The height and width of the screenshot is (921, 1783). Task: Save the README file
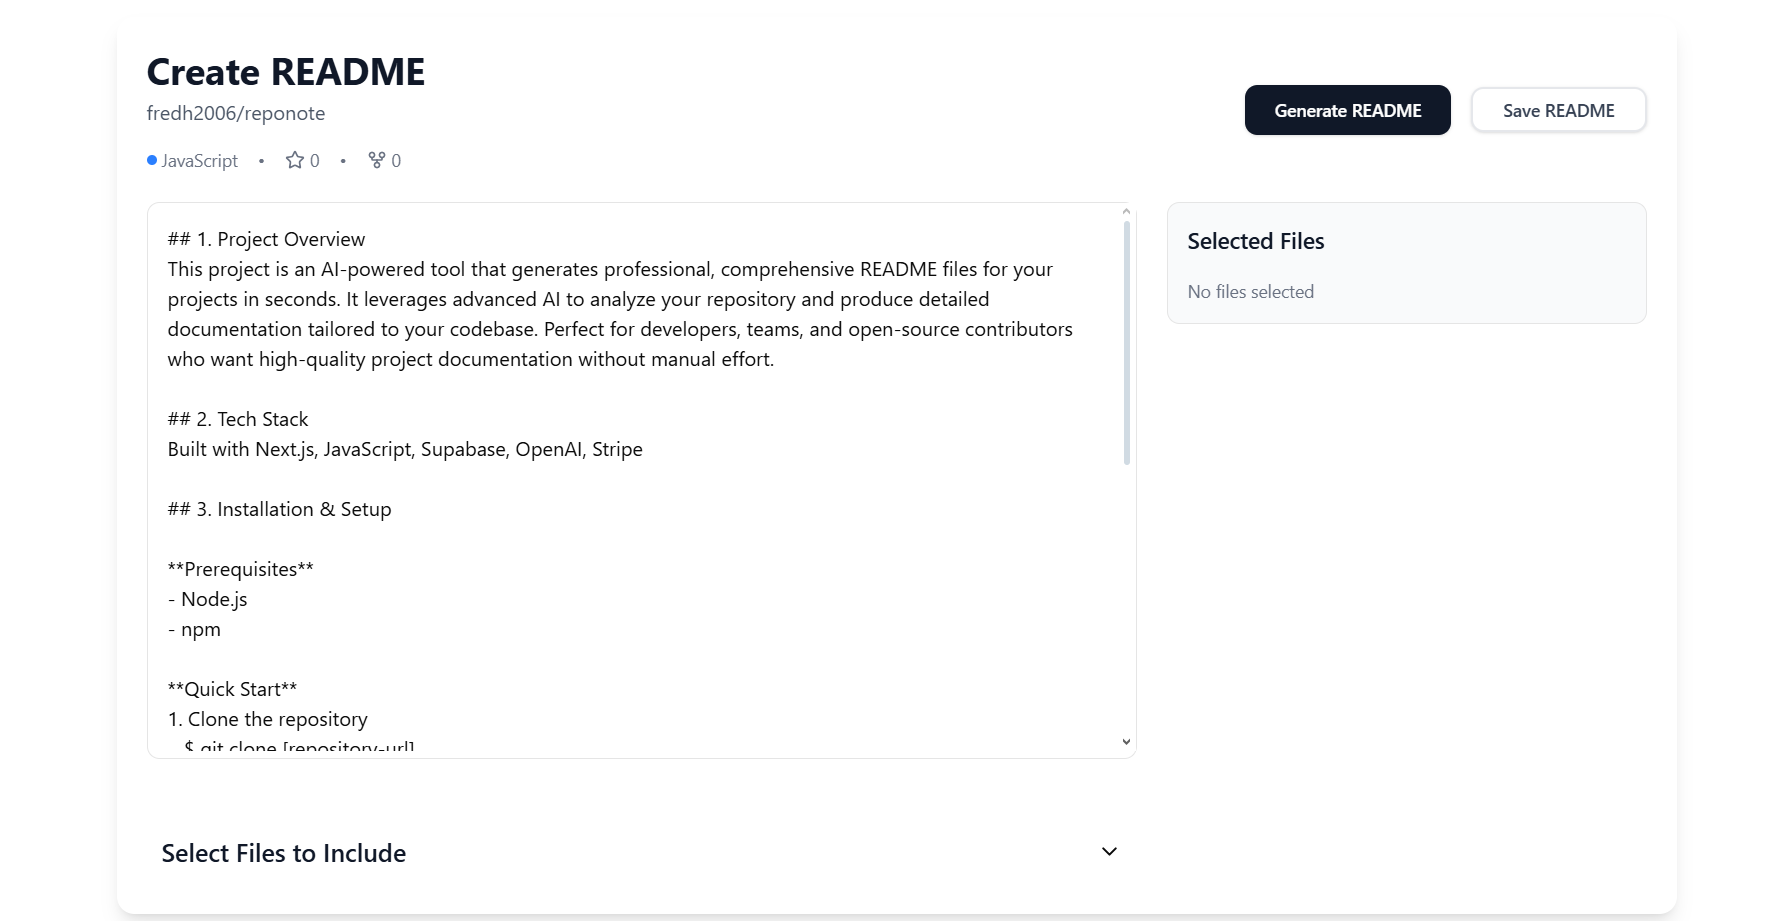pyautogui.click(x=1558, y=110)
